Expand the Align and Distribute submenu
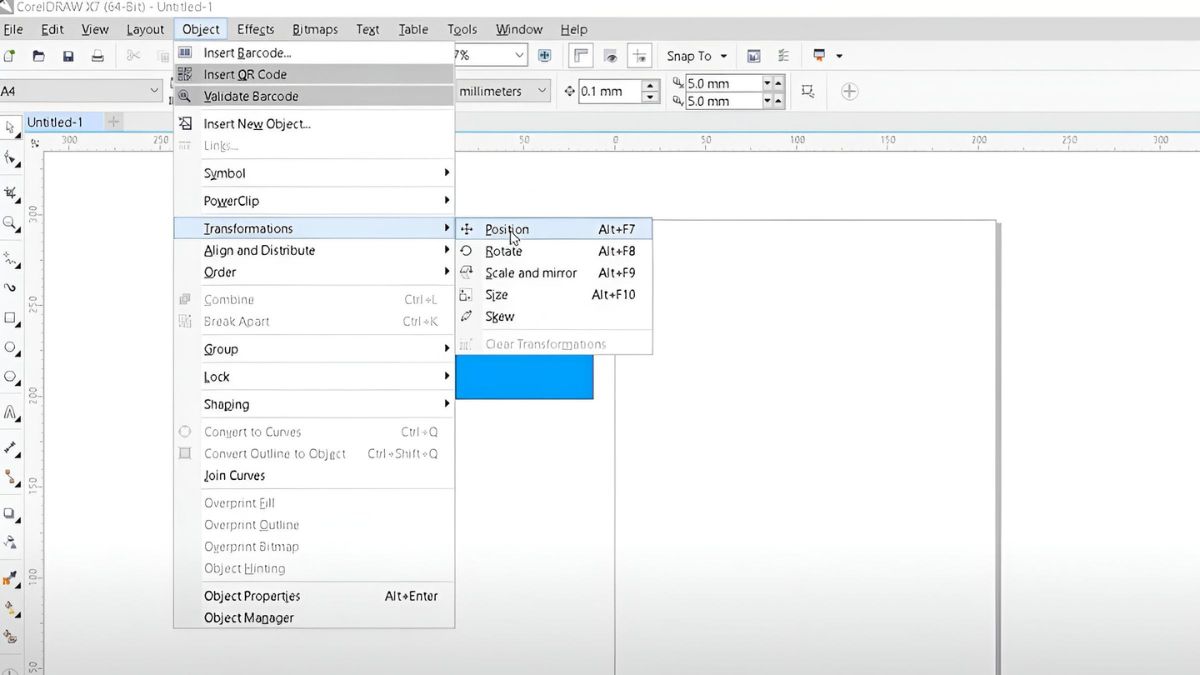Viewport: 1200px width, 675px height. [314, 251]
